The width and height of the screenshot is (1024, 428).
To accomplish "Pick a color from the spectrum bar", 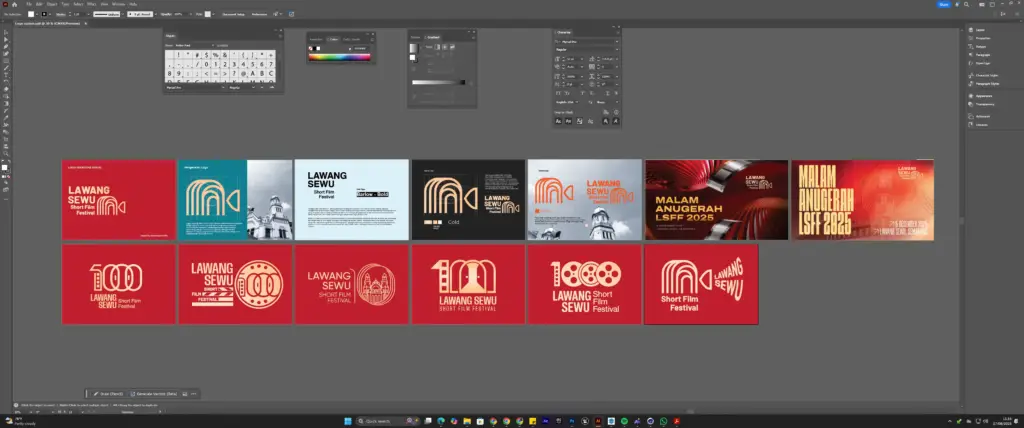I will (341, 57).
